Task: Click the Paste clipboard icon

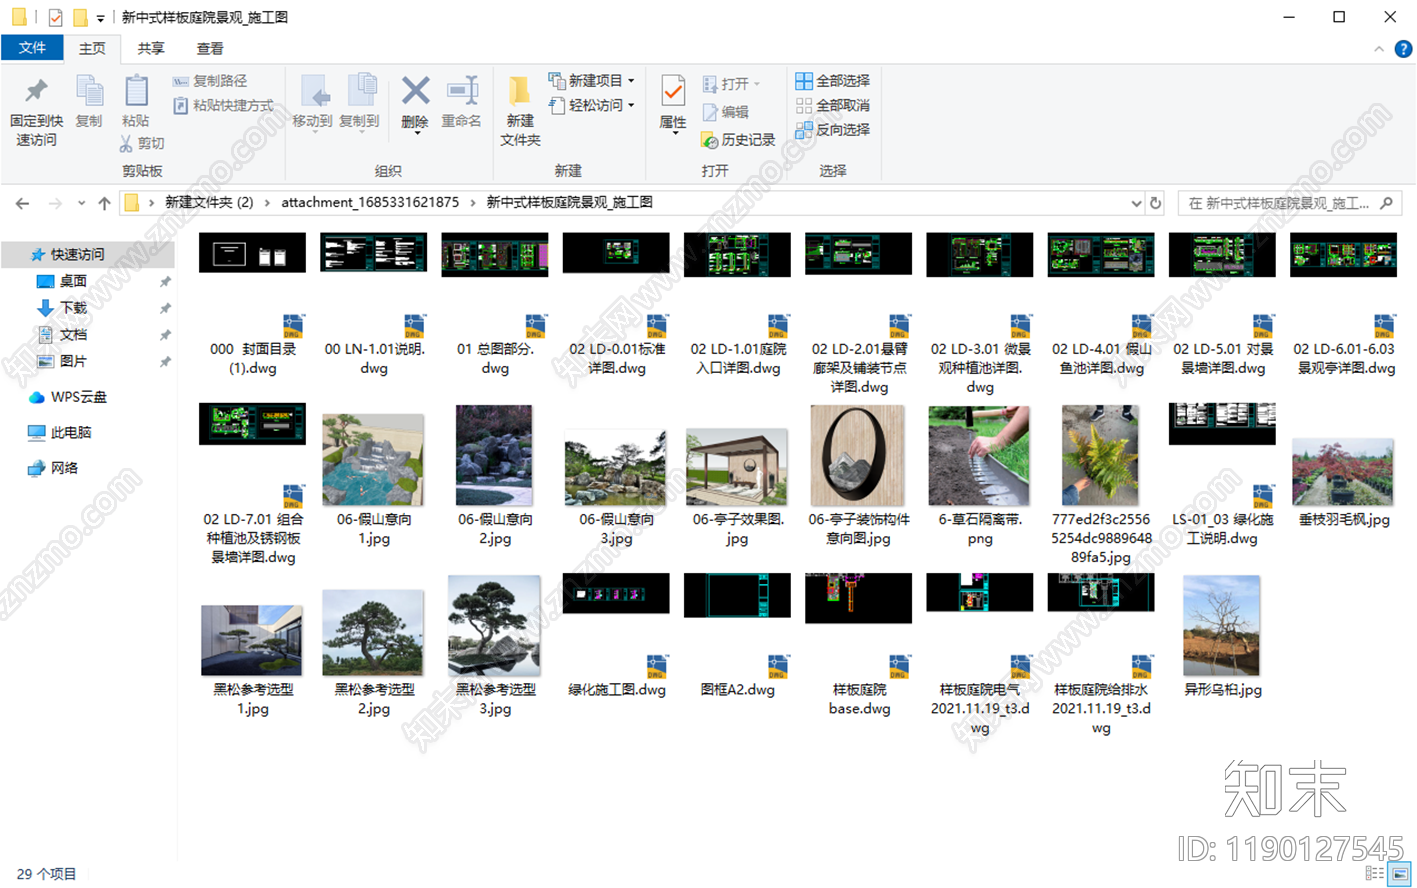Action: [136, 92]
